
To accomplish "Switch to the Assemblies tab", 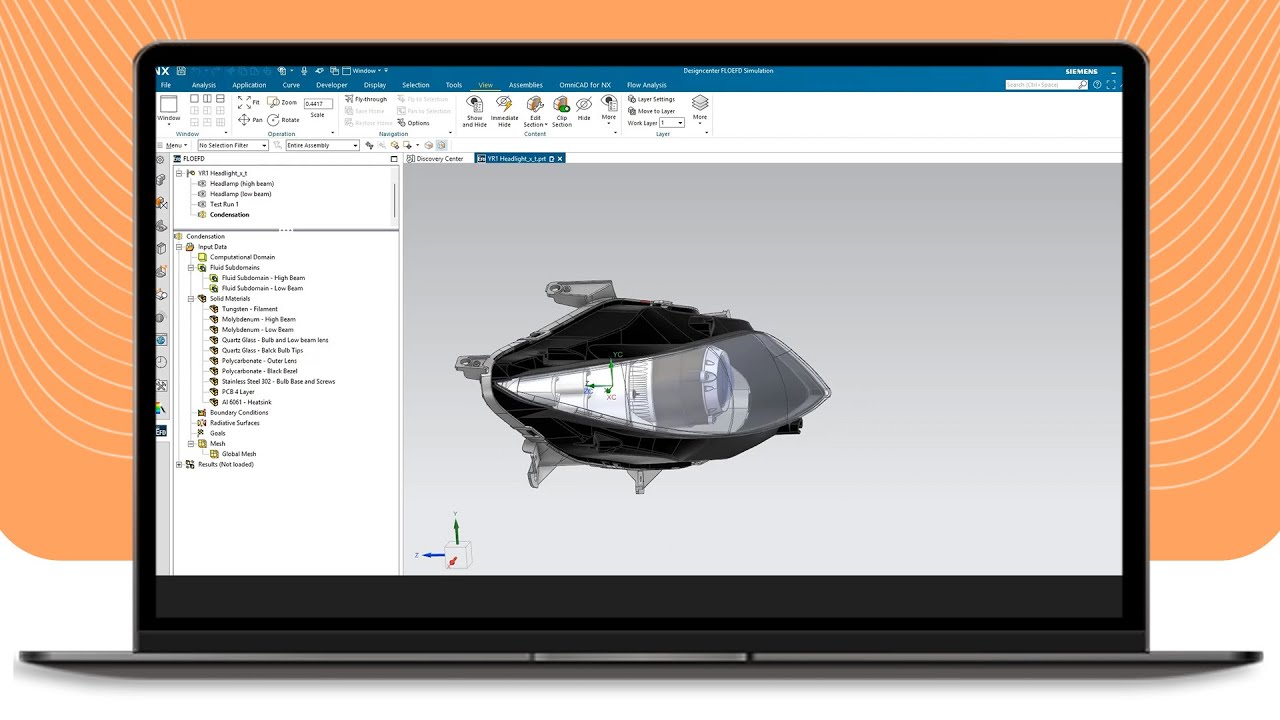I will (x=525, y=85).
